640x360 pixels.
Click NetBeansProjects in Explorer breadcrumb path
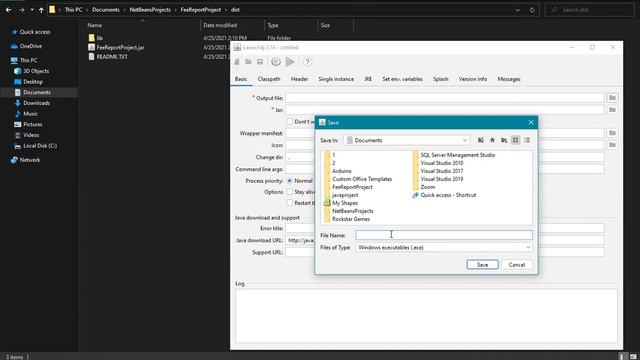[150, 10]
